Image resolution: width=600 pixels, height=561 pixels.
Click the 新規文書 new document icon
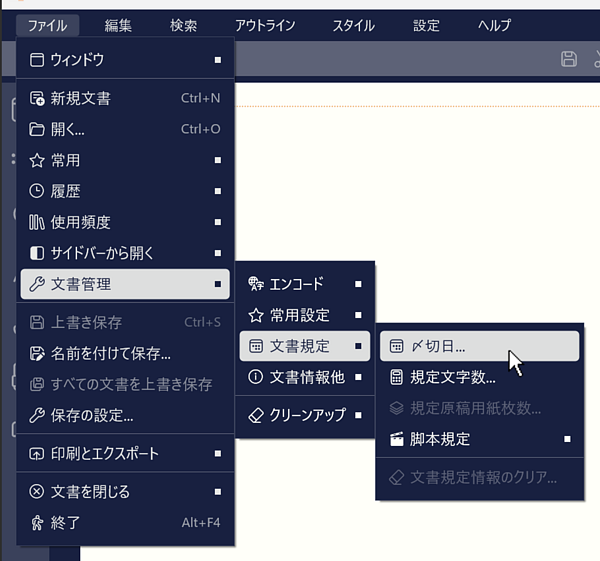pyautogui.click(x=37, y=98)
